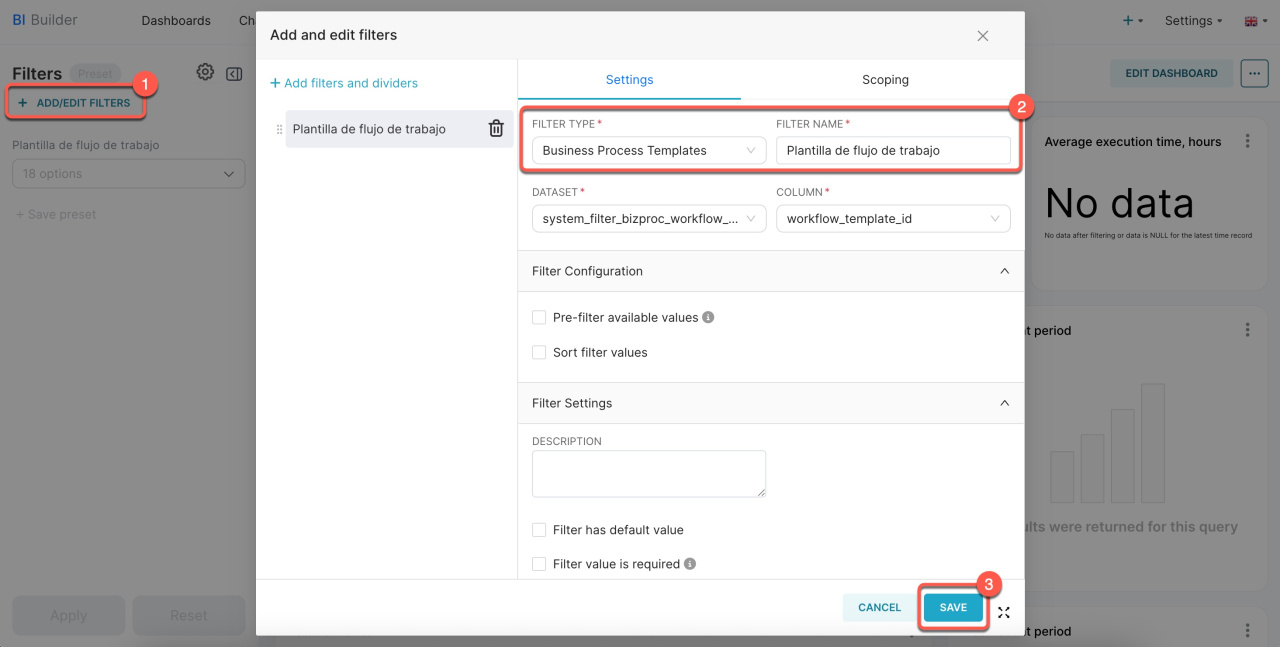Open the Column dropdown workflow_template_id
This screenshot has width=1280, height=647.
point(892,219)
